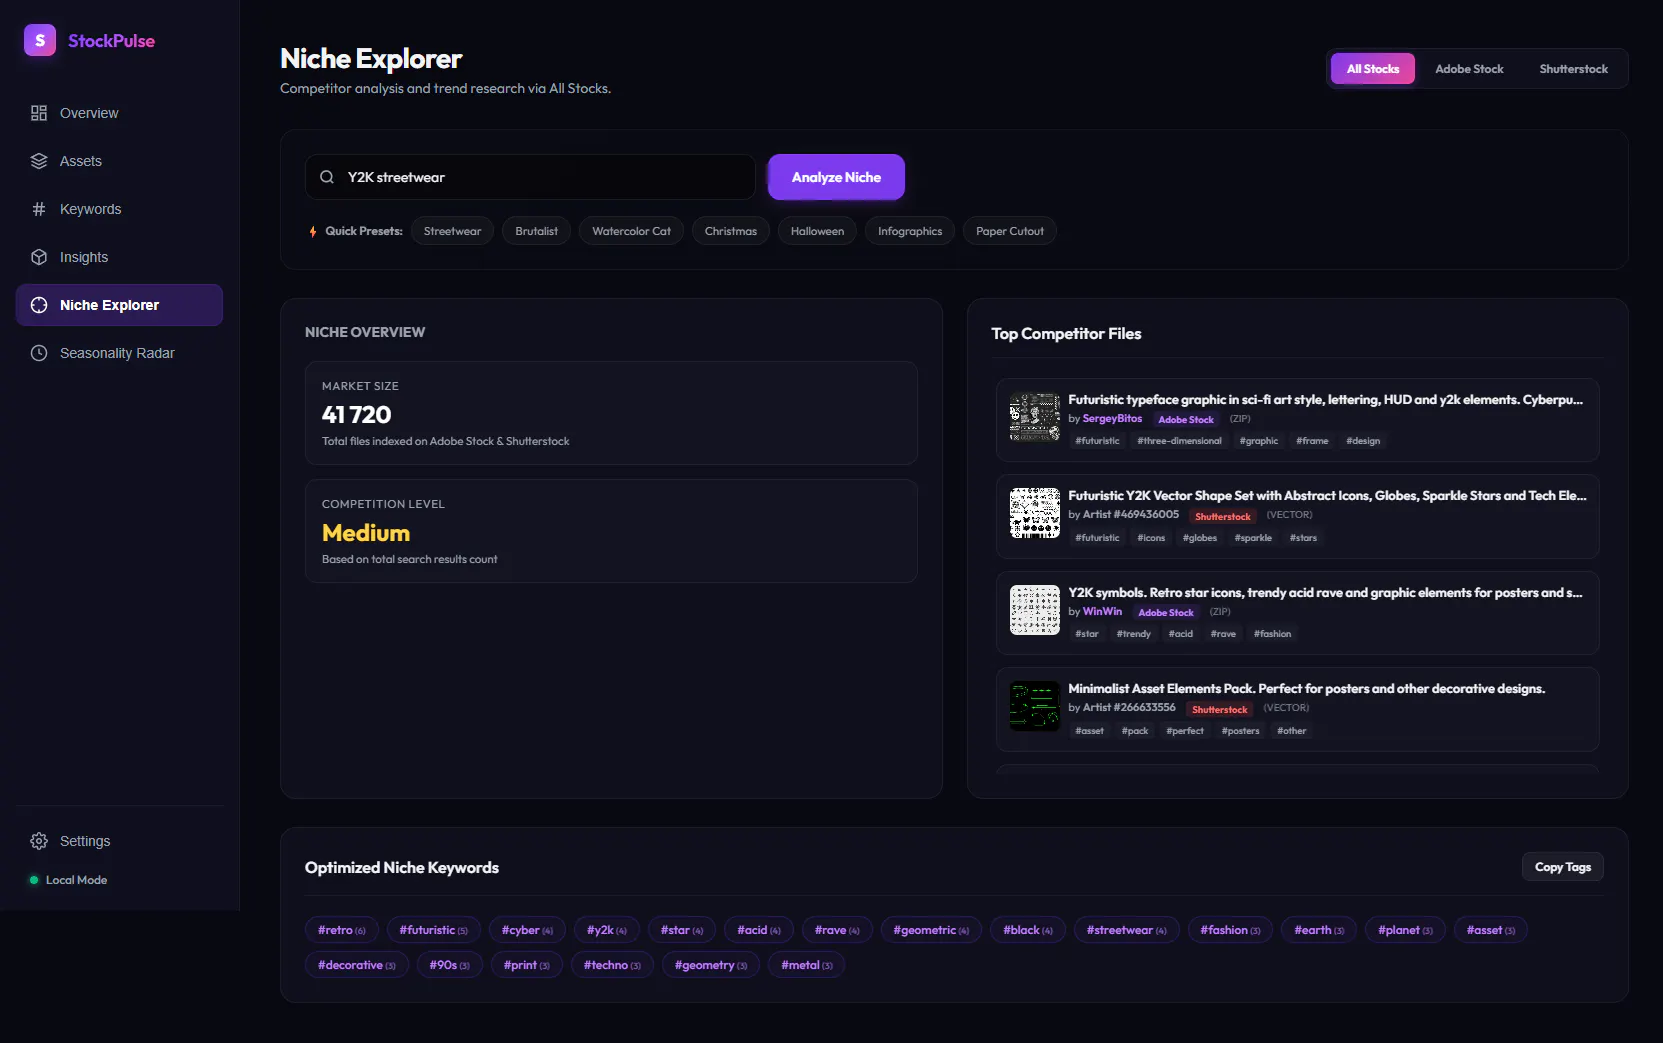This screenshot has height=1043, width=1663.
Task: Apply the Watercolor Cat quick preset
Action: tap(631, 231)
